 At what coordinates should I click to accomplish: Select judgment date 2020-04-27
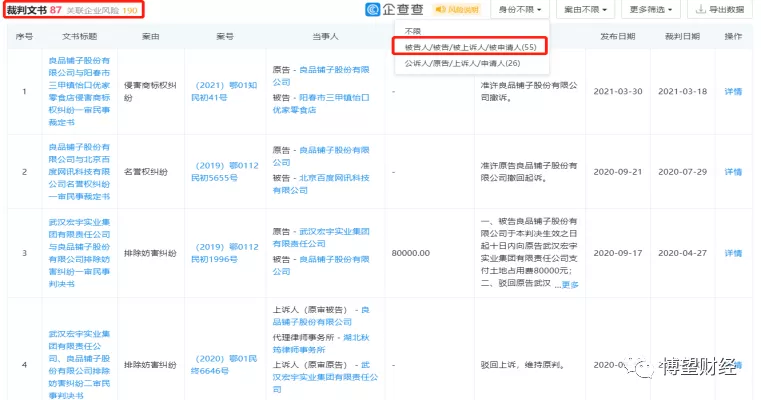click(x=682, y=253)
